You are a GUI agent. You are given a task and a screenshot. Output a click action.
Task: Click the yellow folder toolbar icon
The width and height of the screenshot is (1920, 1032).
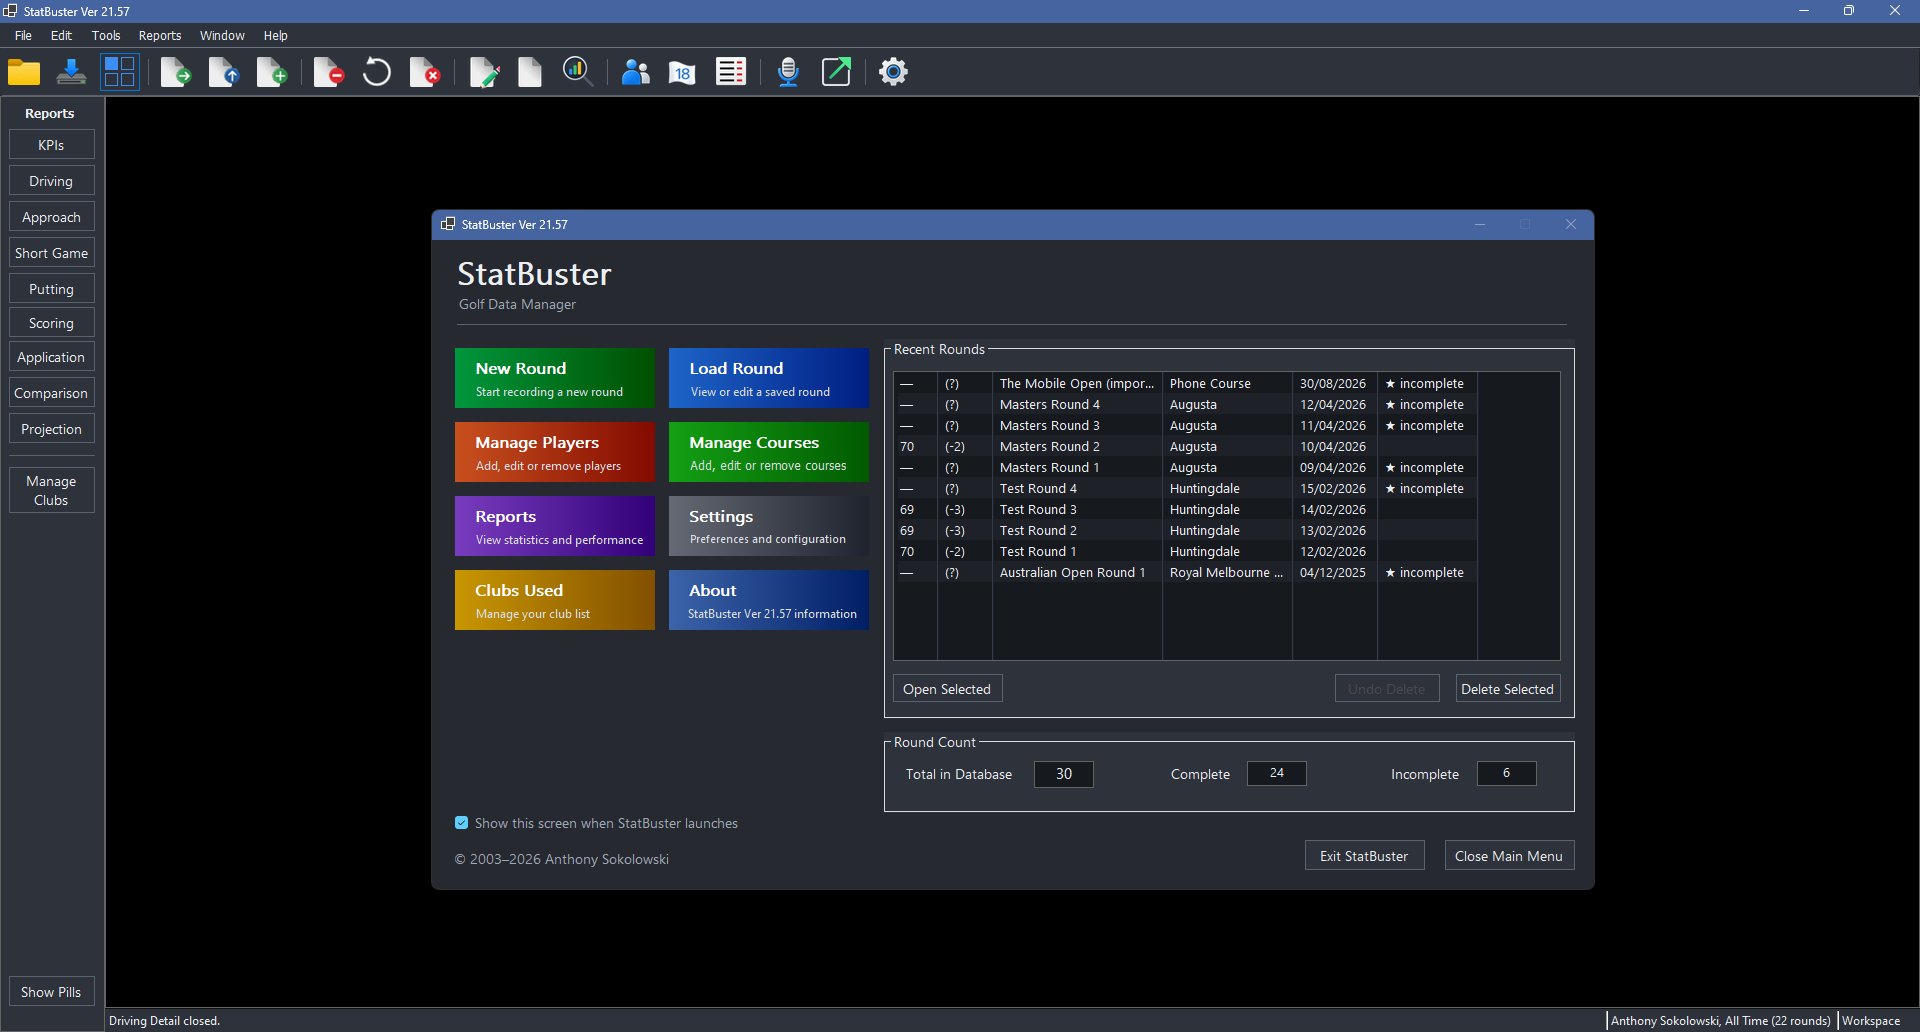click(24, 72)
